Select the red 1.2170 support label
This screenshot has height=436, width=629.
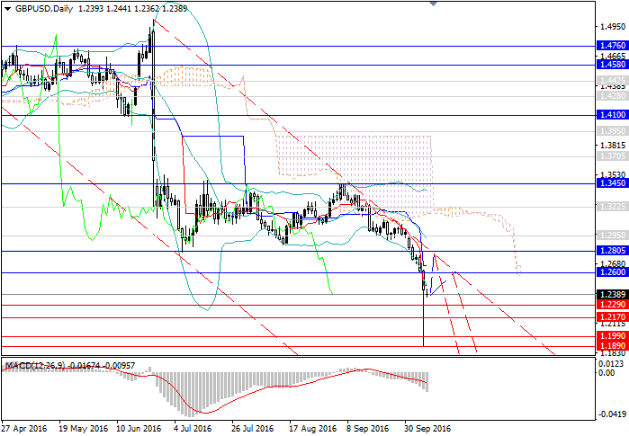pos(610,318)
